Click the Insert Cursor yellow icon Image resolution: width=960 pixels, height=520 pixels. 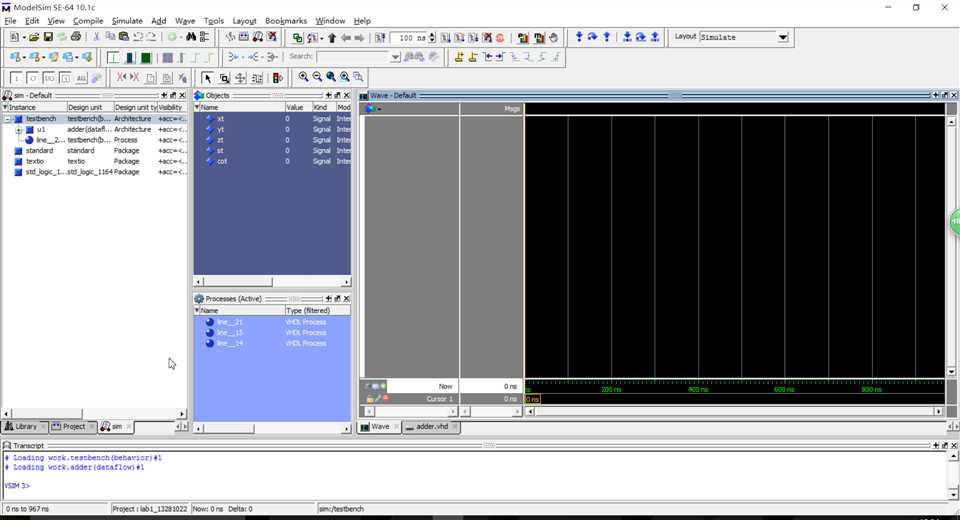point(459,58)
